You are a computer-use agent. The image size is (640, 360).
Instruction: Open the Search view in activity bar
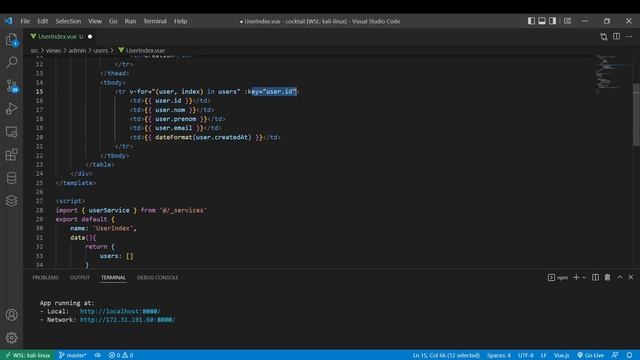(11, 62)
